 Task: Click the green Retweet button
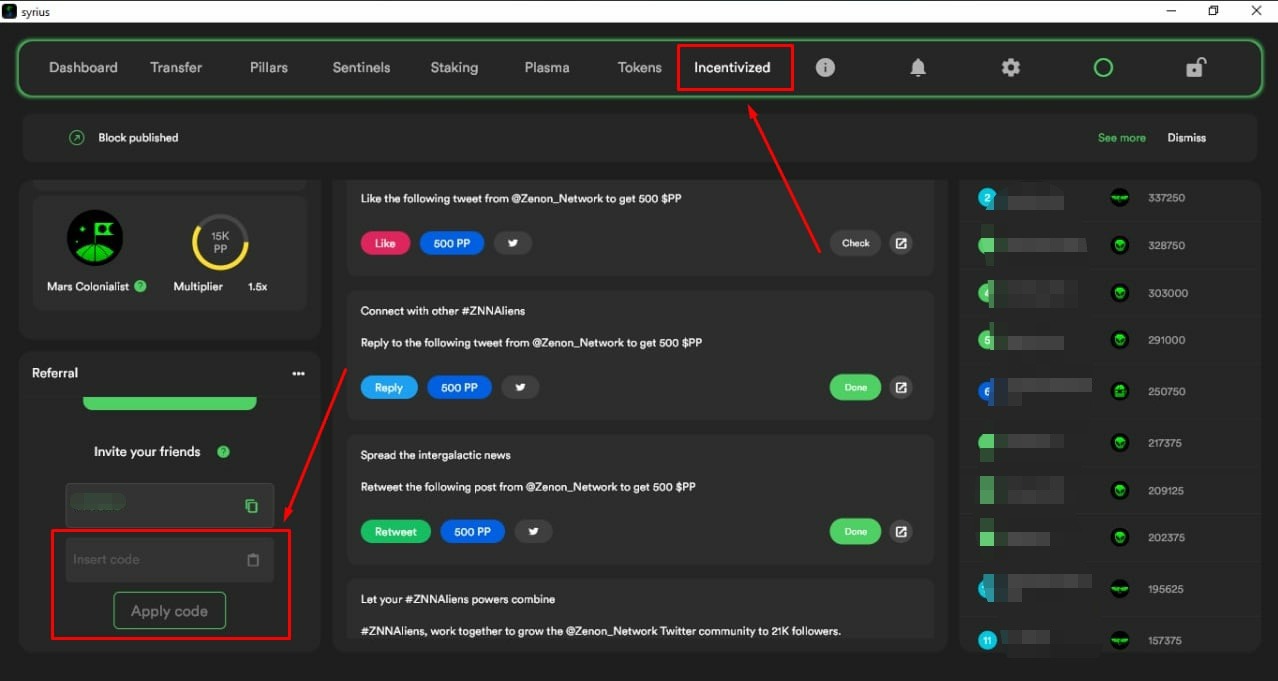[396, 532]
